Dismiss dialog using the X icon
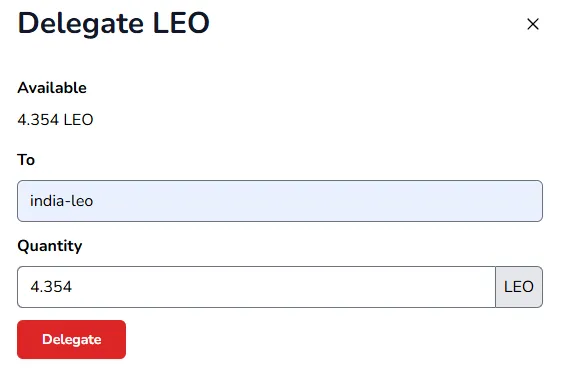The image size is (565, 374). (x=533, y=24)
